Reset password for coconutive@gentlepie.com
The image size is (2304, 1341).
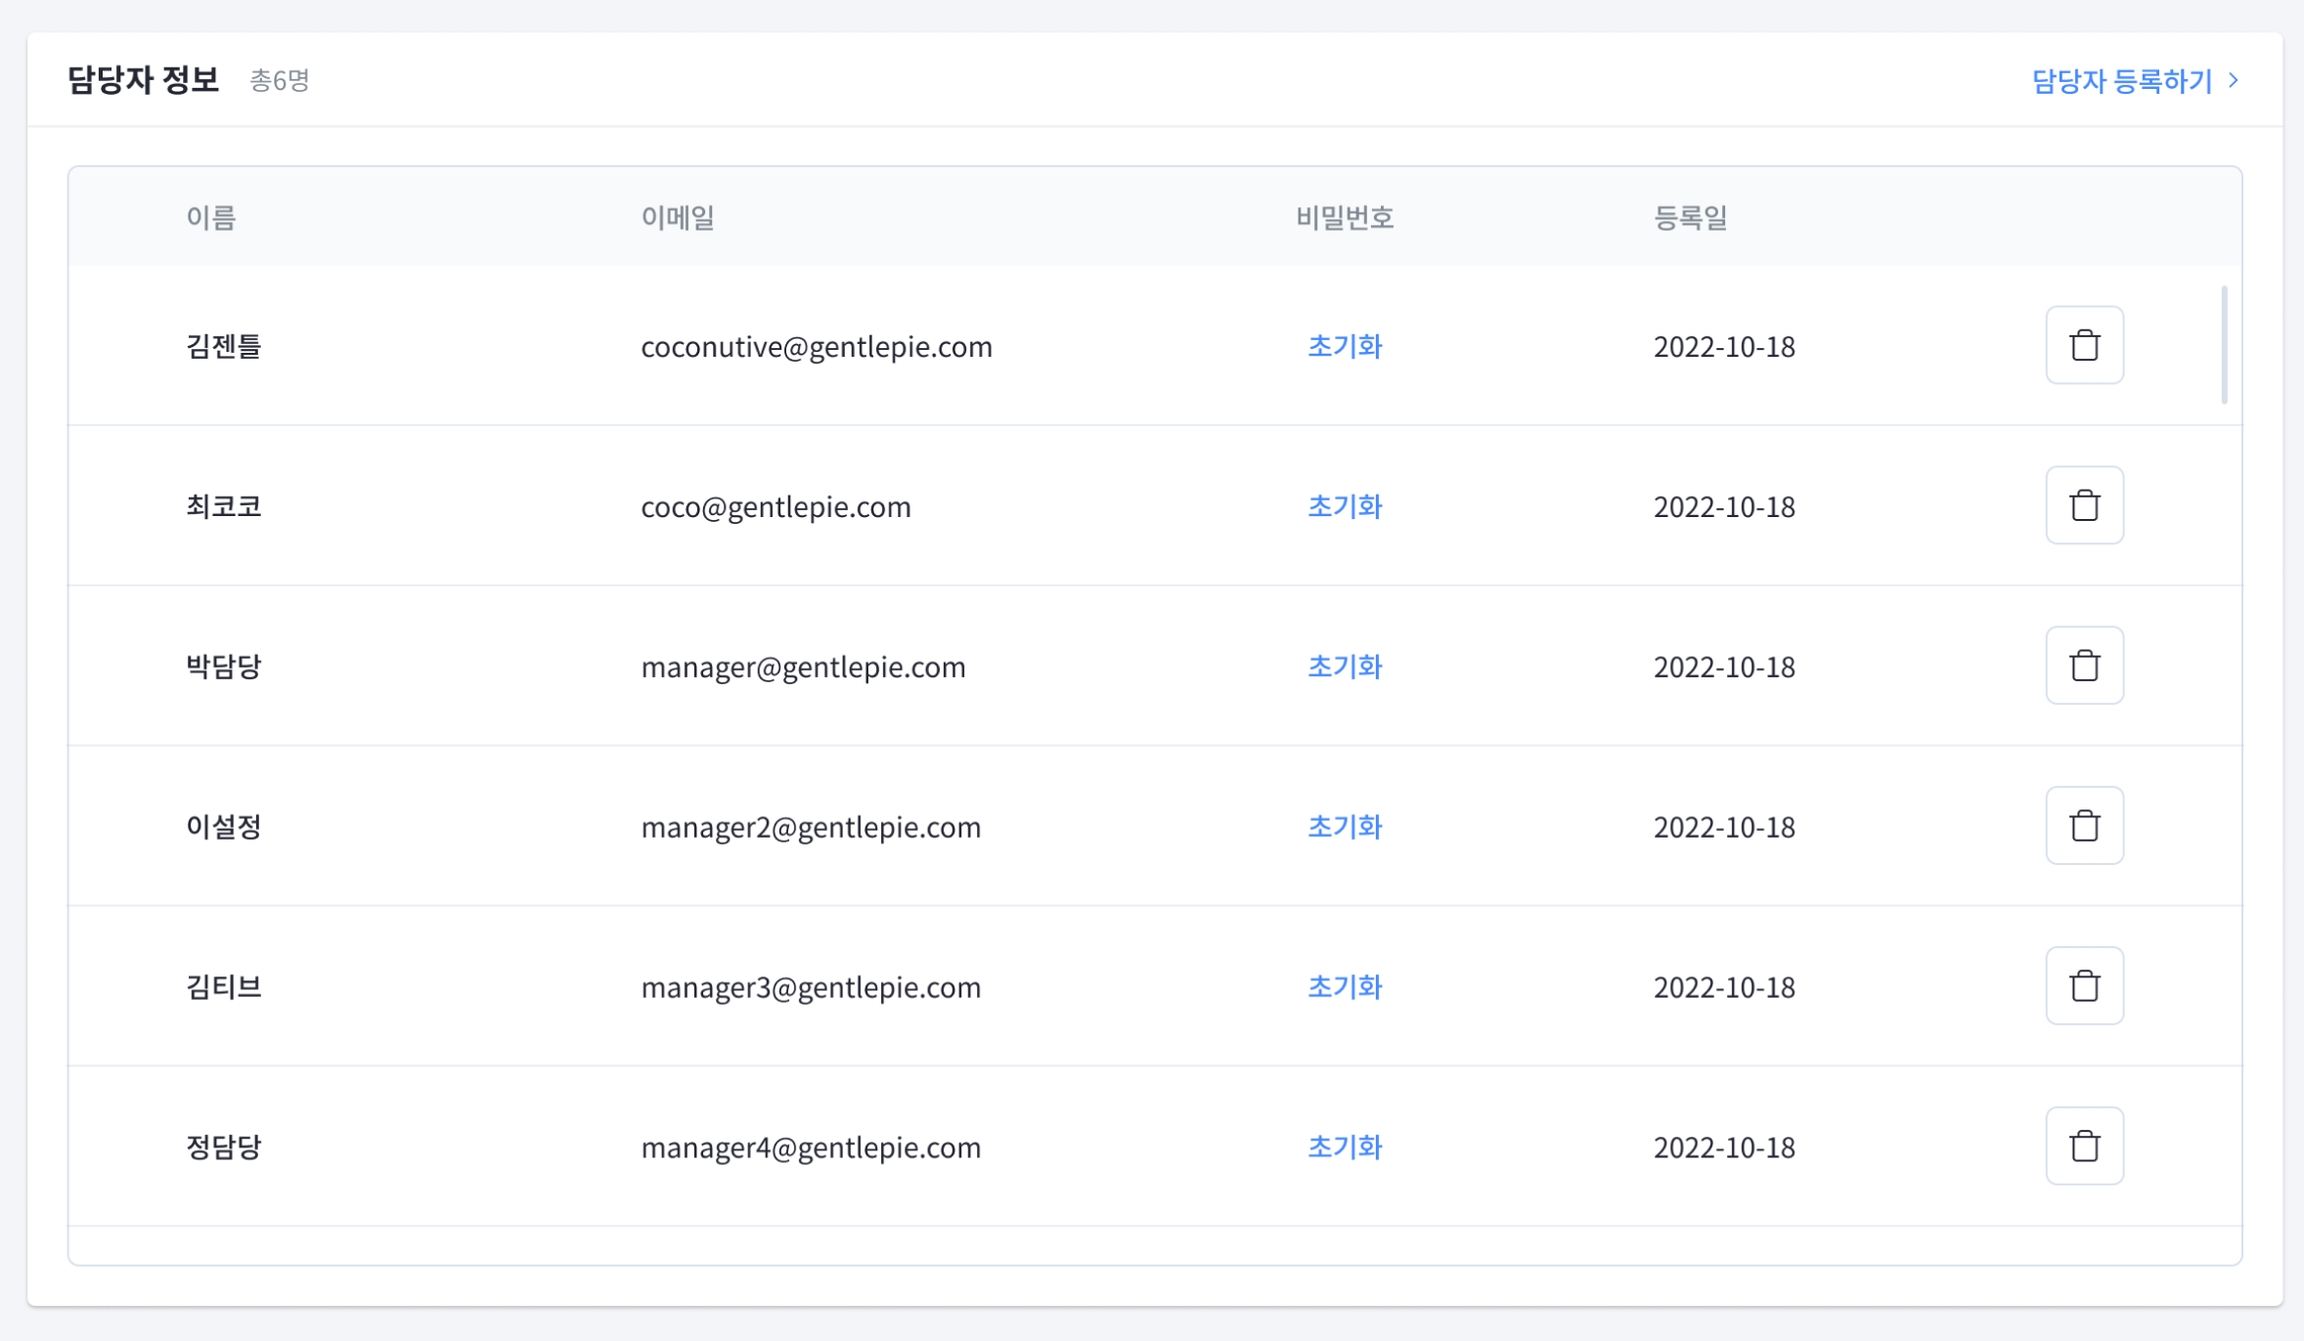pos(1344,346)
